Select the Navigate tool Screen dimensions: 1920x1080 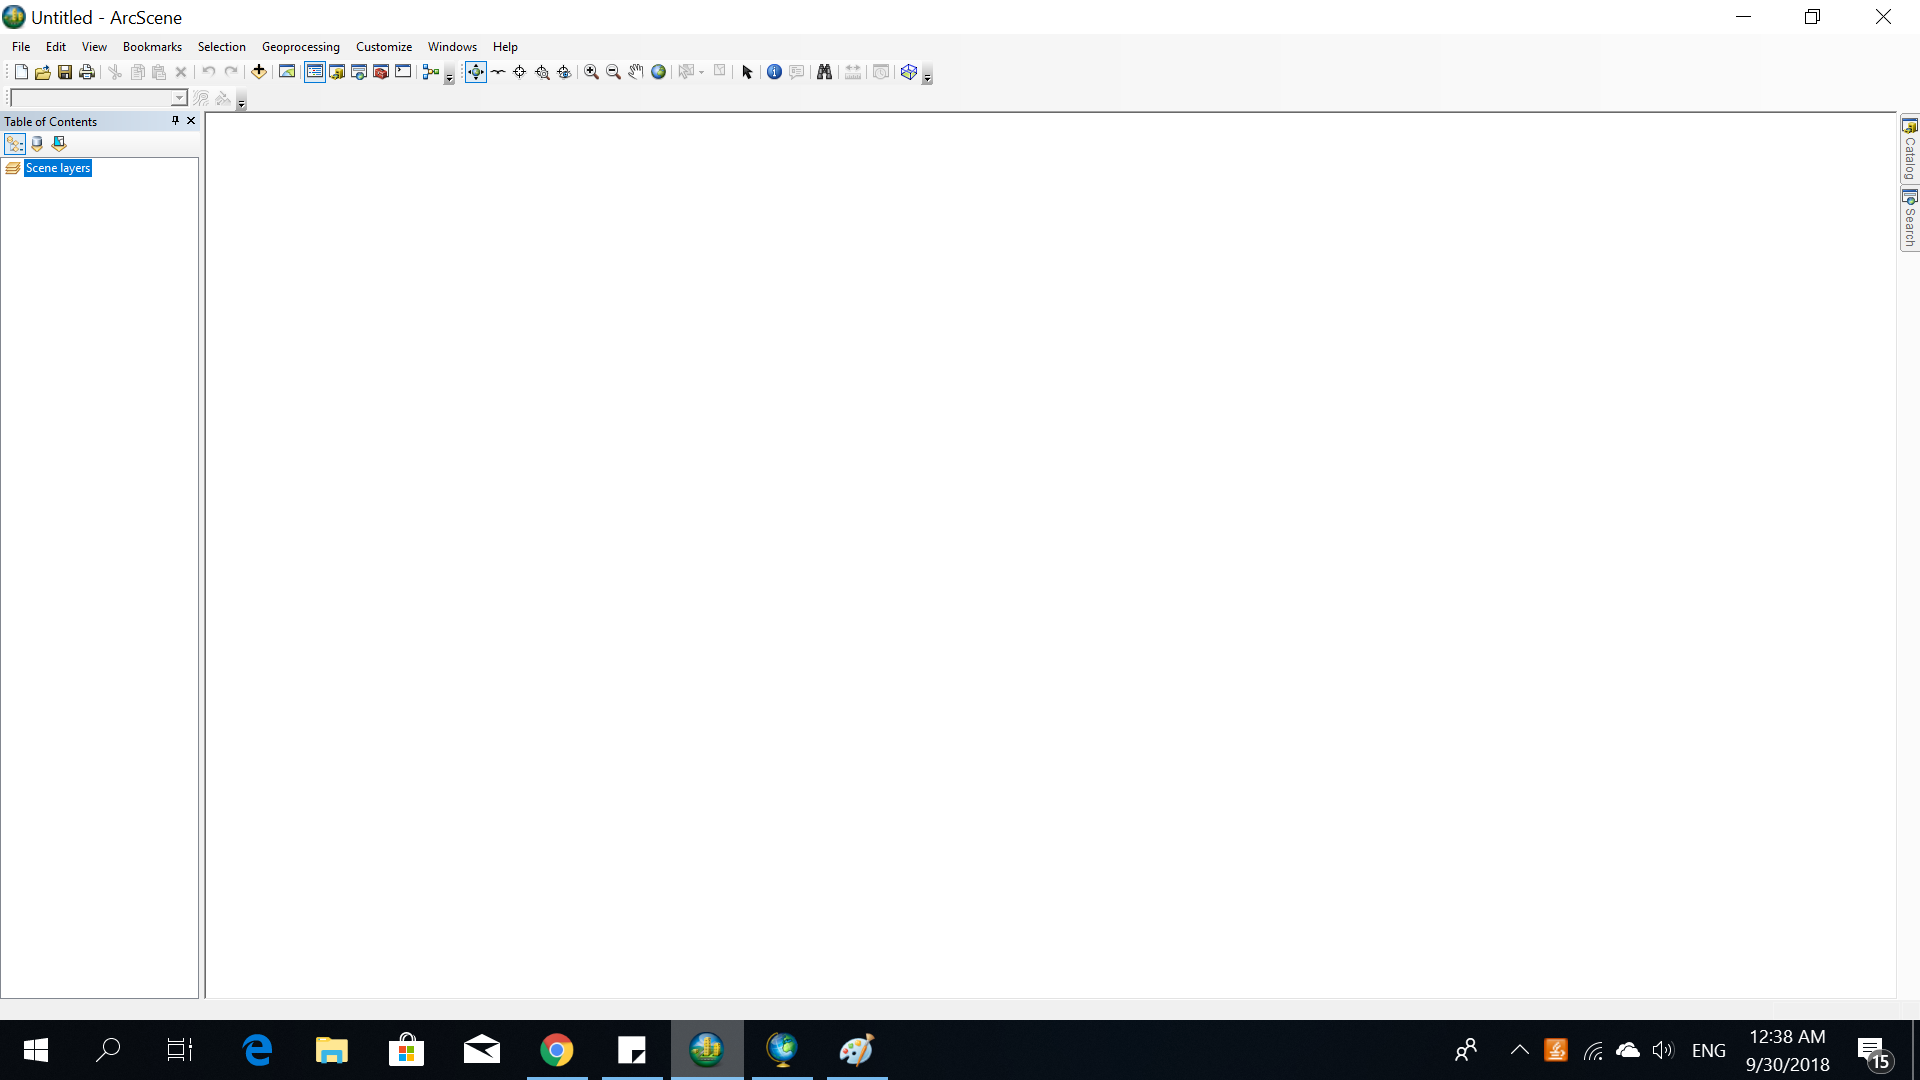475,72
